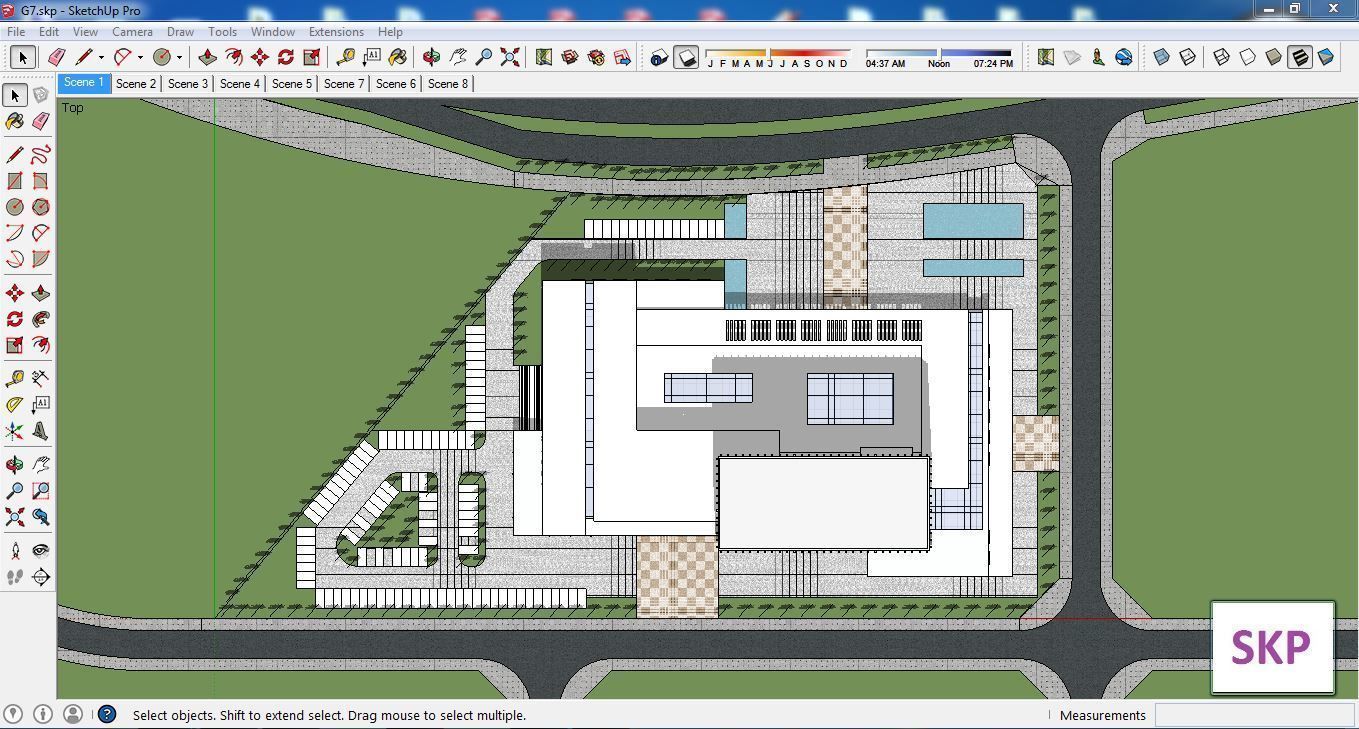The height and width of the screenshot is (729, 1359).
Task: Toggle Shaded With Textures style
Action: click(1300, 57)
